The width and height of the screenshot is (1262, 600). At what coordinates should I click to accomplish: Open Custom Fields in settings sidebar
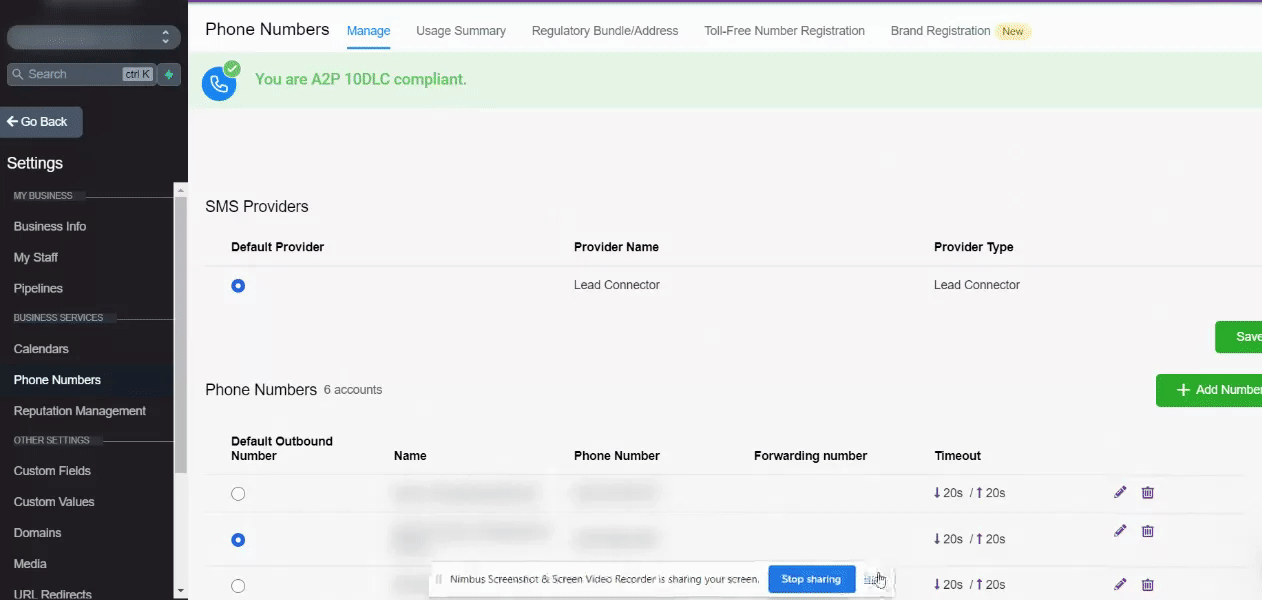coord(52,471)
